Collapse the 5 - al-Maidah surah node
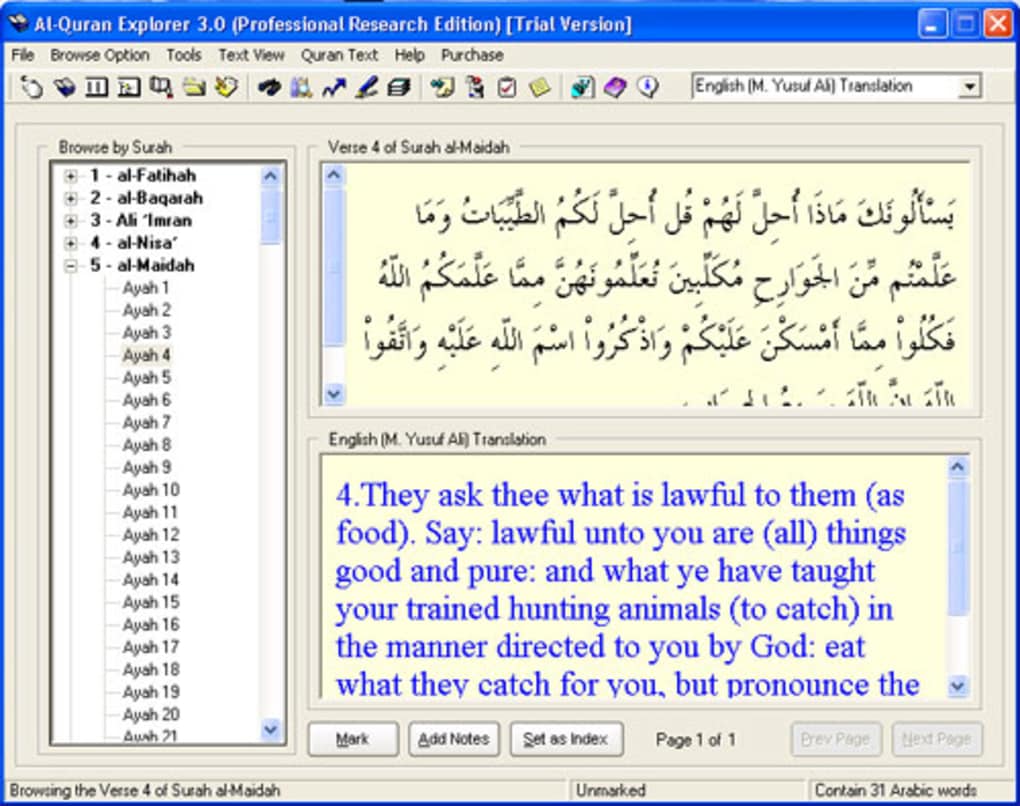Viewport: 1020px width, 806px height. pos(71,266)
